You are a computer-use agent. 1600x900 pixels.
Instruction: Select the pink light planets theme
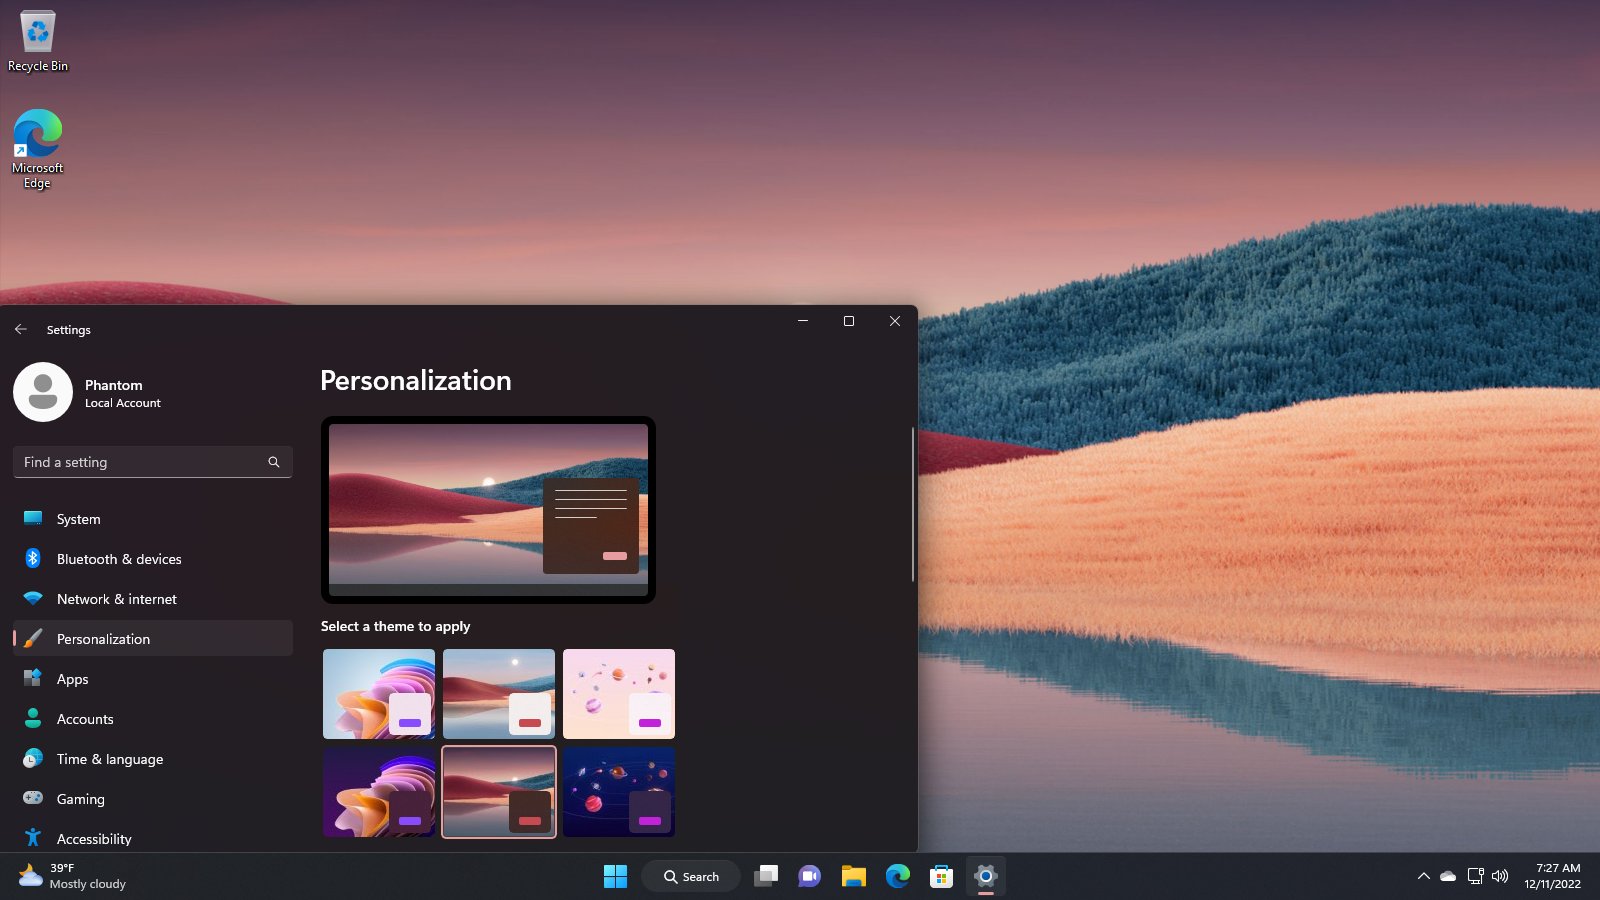click(619, 693)
